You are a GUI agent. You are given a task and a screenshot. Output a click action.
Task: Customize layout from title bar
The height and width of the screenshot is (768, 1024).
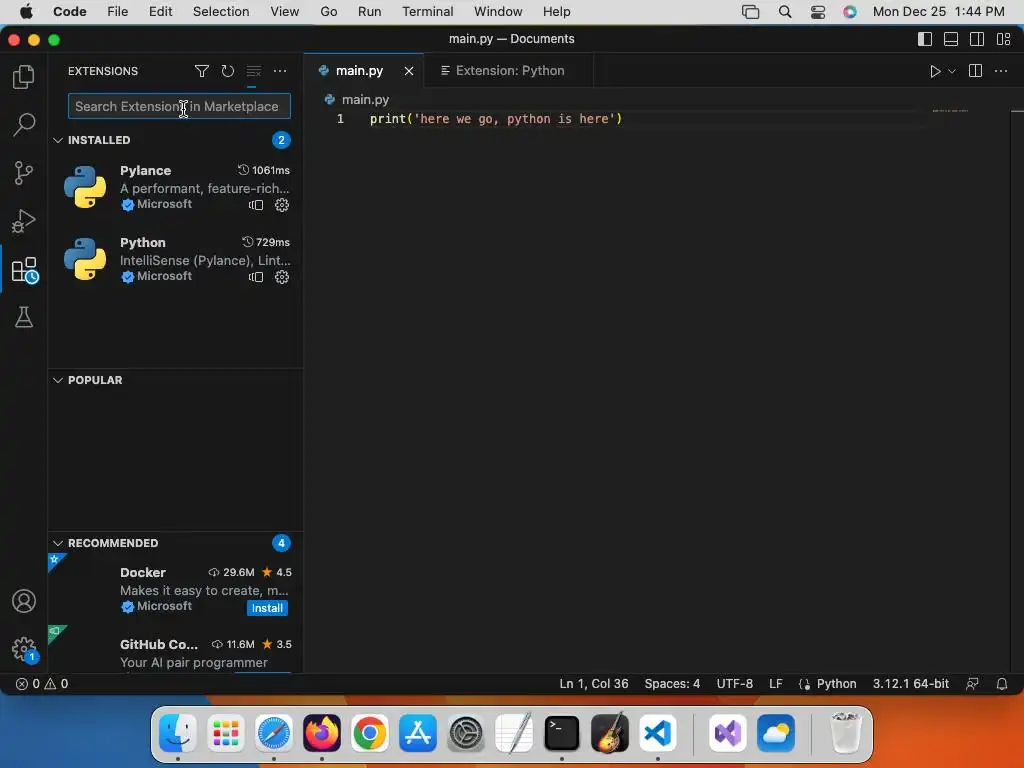pos(1004,39)
